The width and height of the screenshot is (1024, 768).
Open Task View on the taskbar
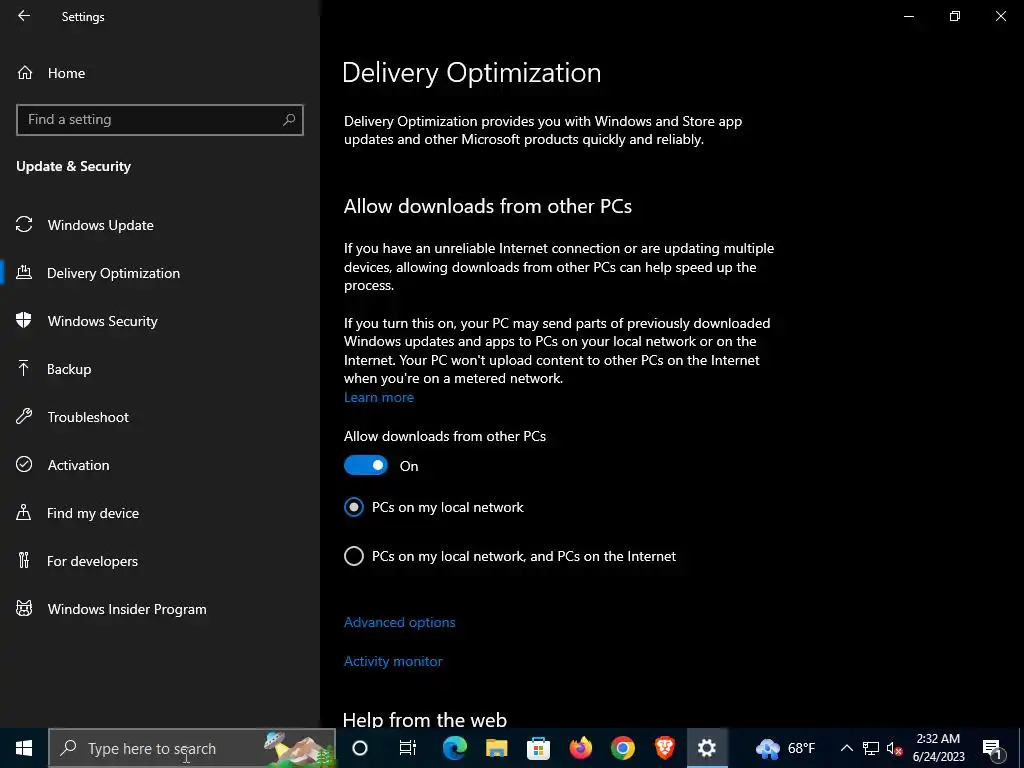408,748
